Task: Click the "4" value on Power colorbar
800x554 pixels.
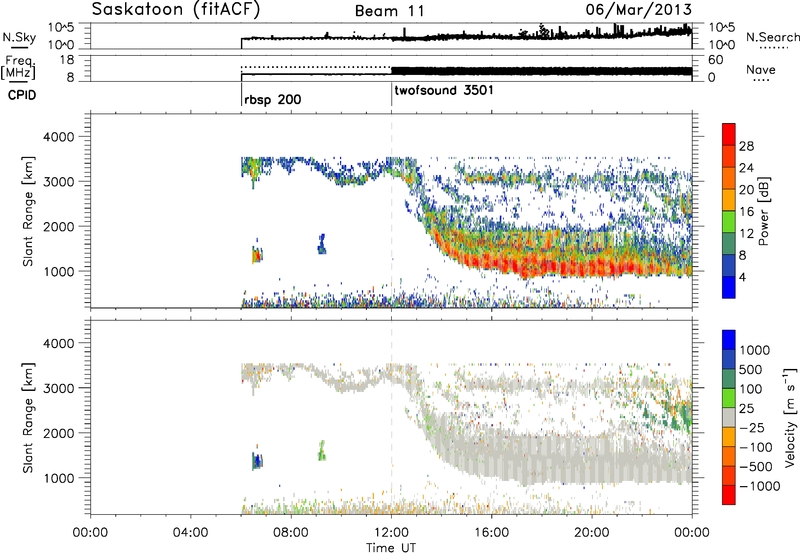Action: pyautogui.click(x=742, y=277)
